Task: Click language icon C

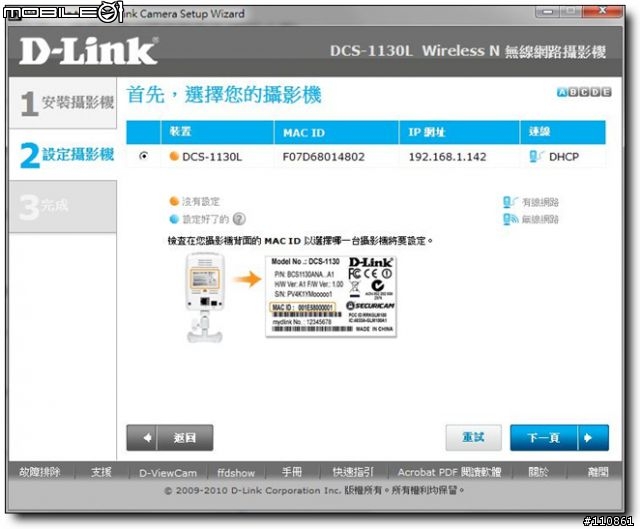Action: coord(584,92)
